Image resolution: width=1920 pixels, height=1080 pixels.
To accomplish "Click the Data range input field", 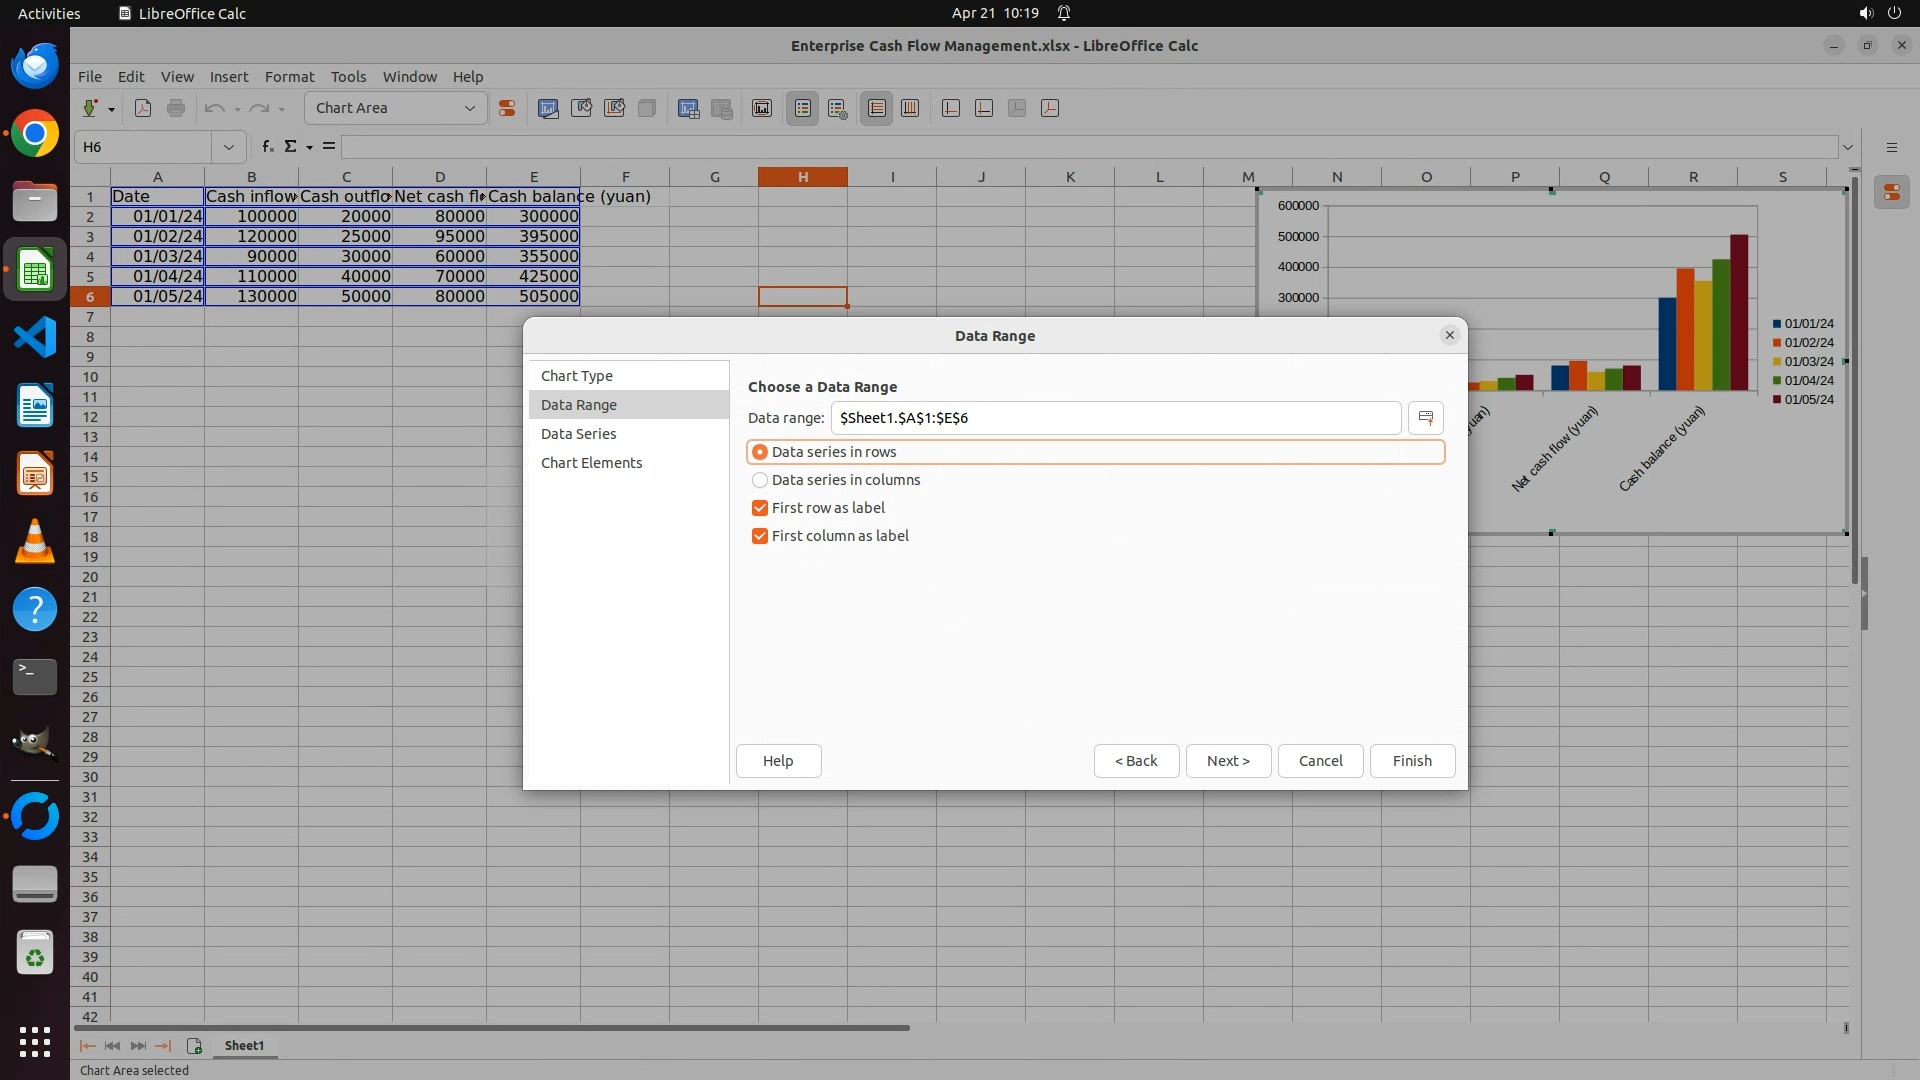I will (x=1115, y=418).
